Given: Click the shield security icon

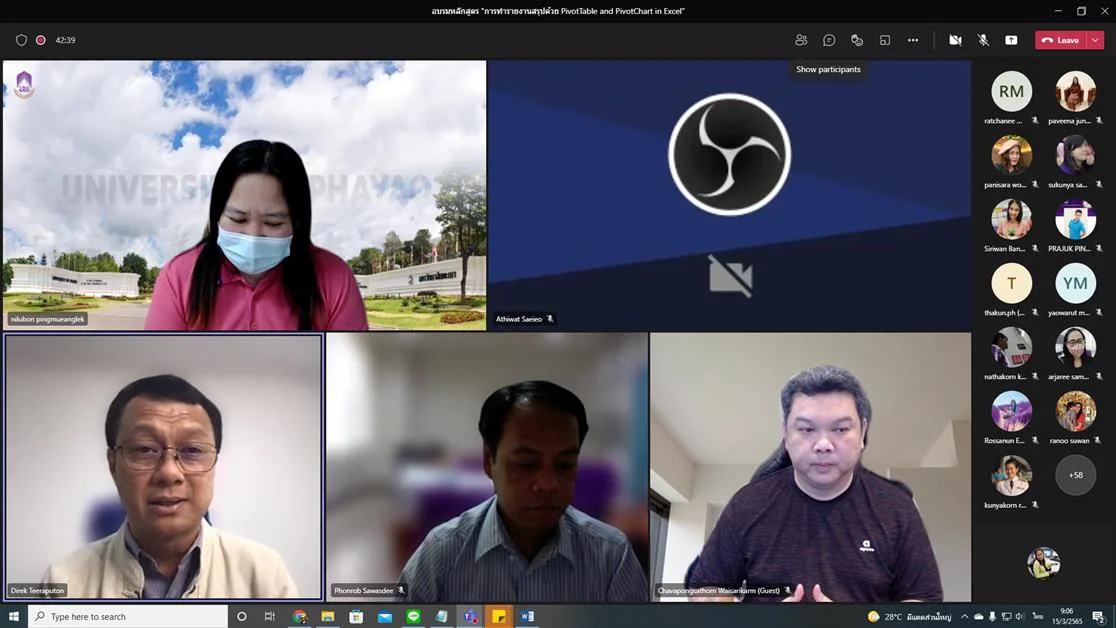Looking at the screenshot, I should pos(21,40).
